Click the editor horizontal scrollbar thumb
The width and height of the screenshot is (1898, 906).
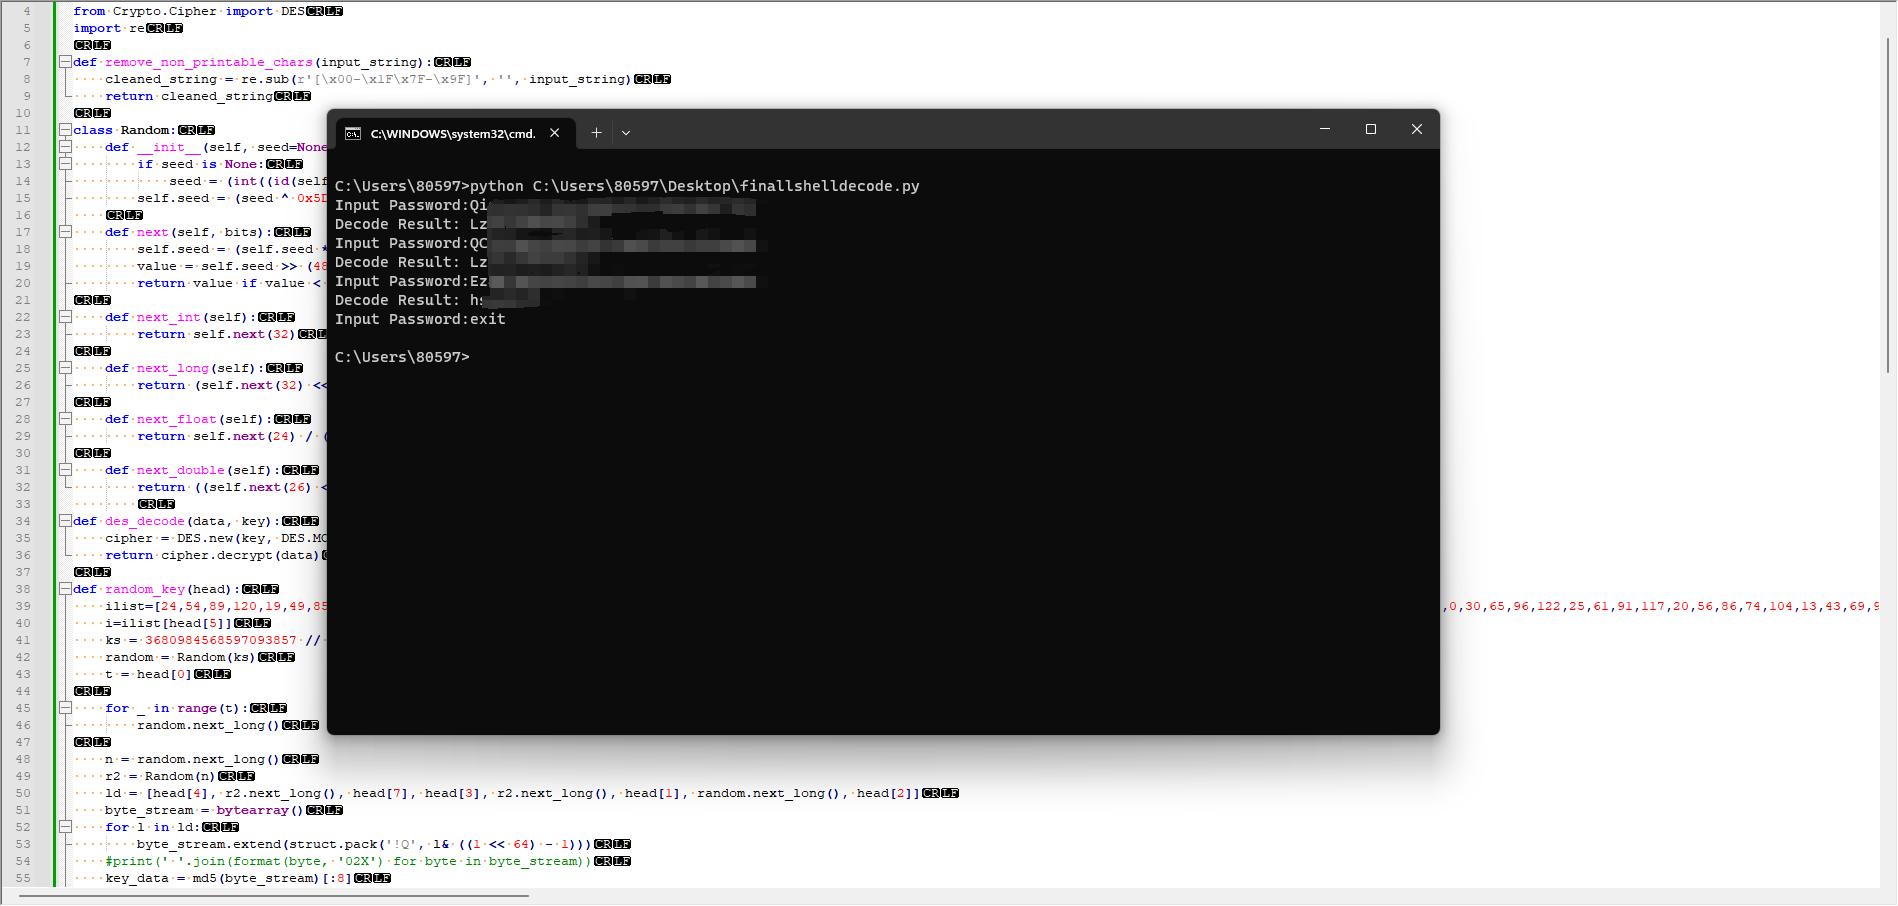point(273,896)
